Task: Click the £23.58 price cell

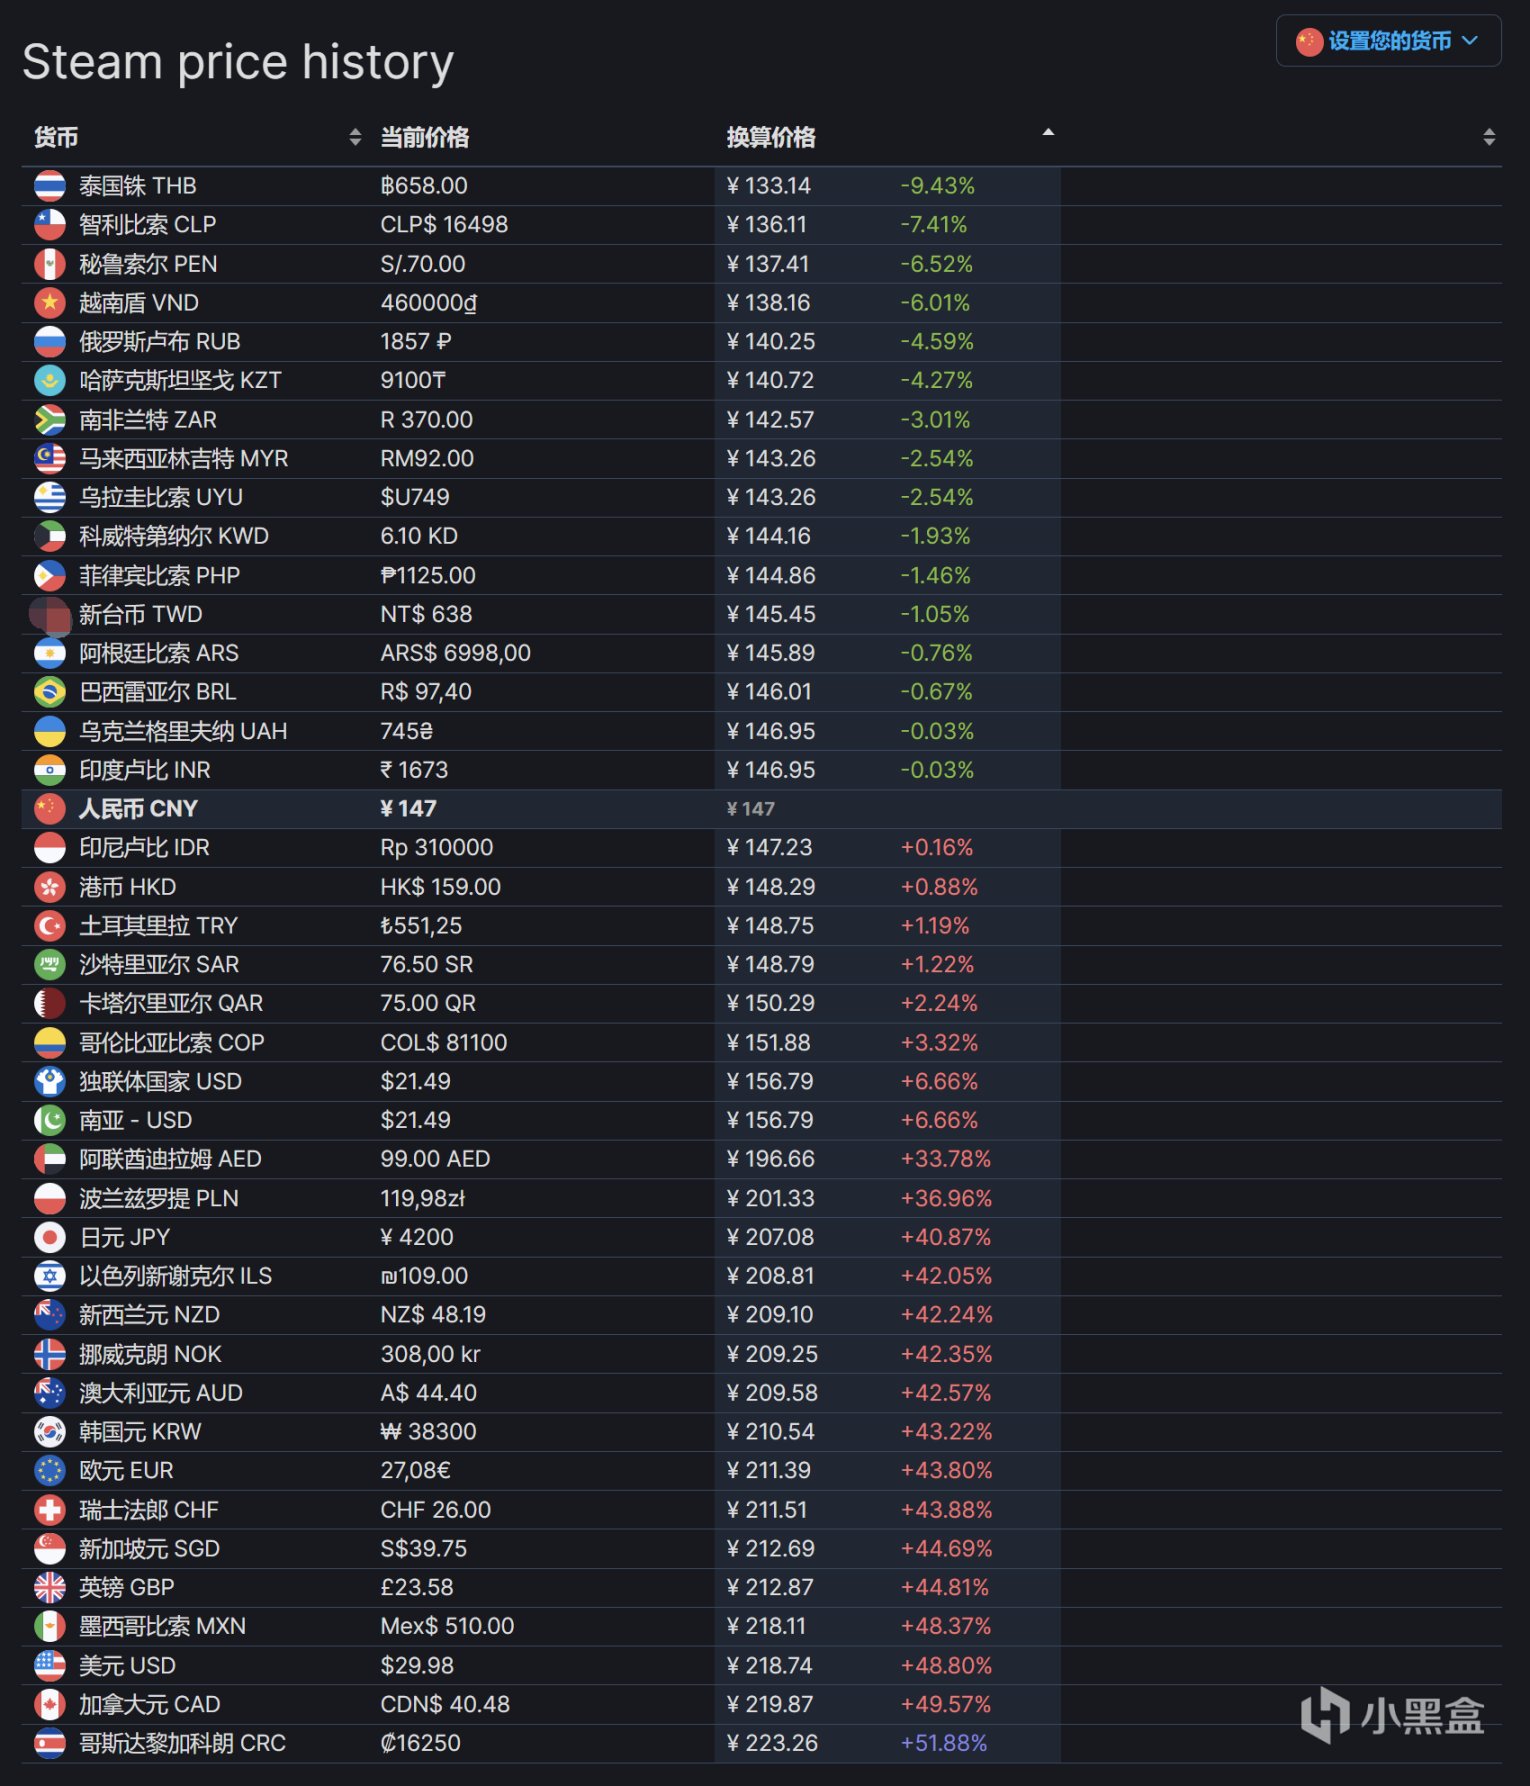Action: (417, 1588)
